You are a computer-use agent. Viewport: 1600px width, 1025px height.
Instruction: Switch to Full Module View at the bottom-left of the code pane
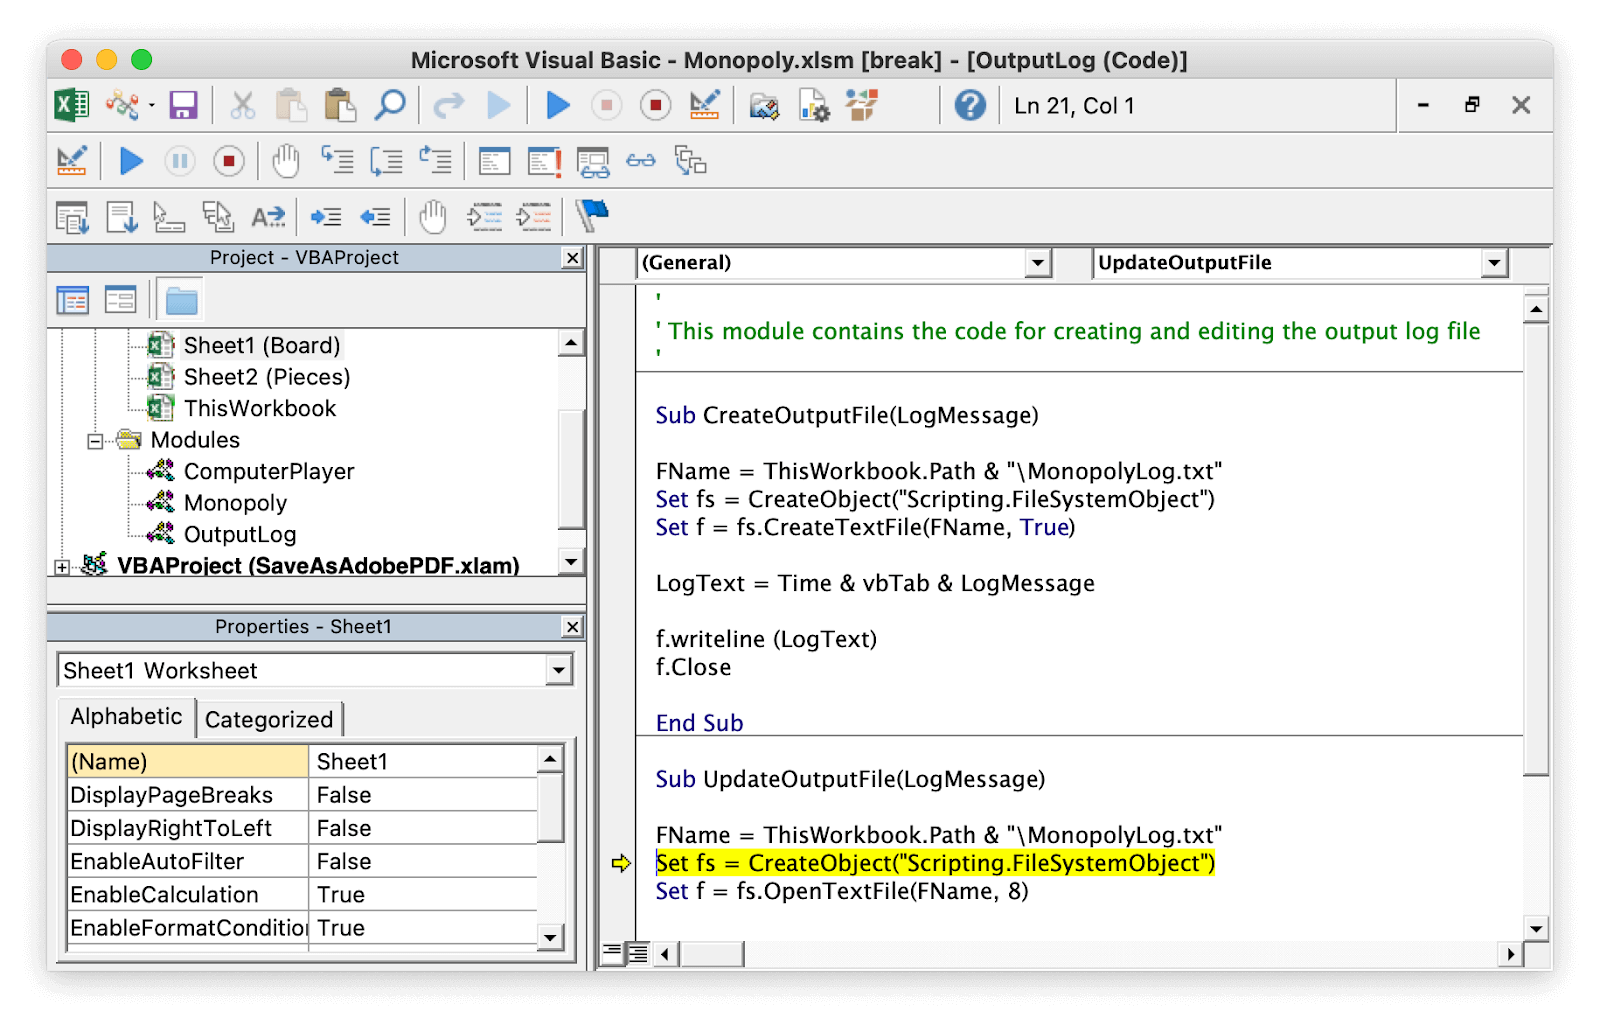coord(637,953)
